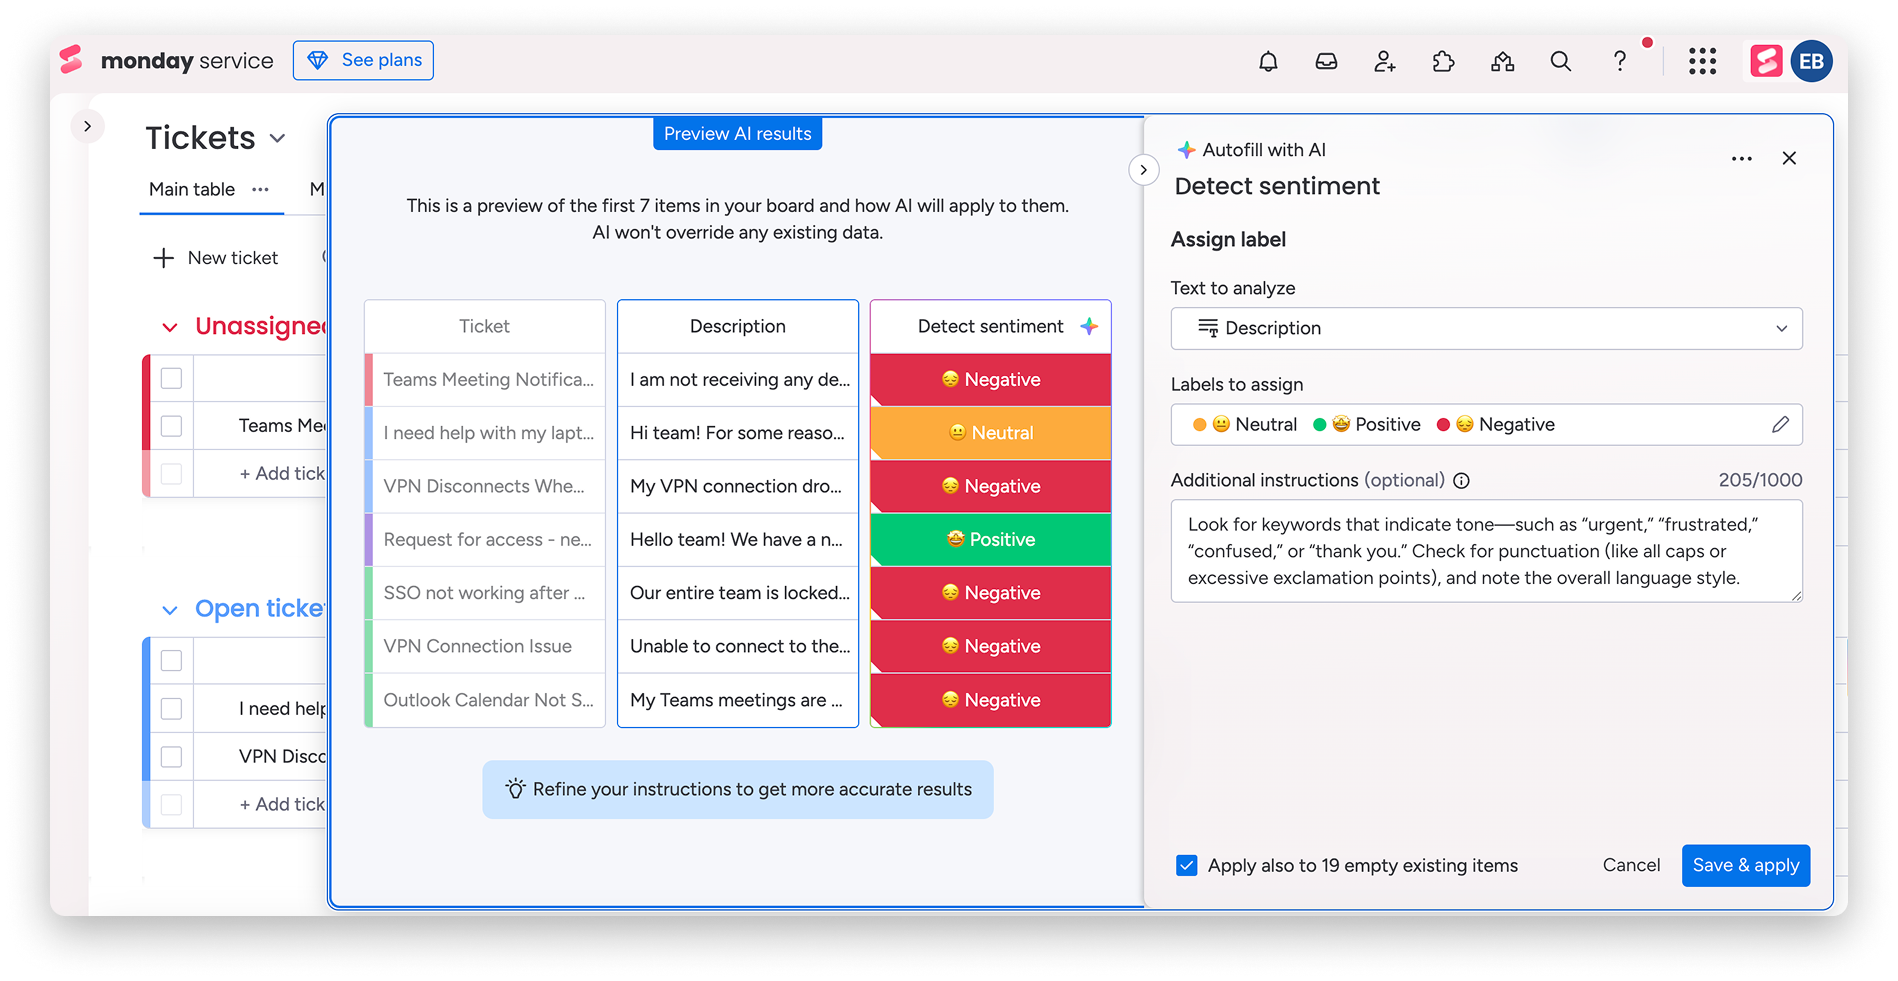Image resolution: width=1898 pixels, height=981 pixels.
Task: Open the apps puzzle-piece icon
Action: point(1443,62)
